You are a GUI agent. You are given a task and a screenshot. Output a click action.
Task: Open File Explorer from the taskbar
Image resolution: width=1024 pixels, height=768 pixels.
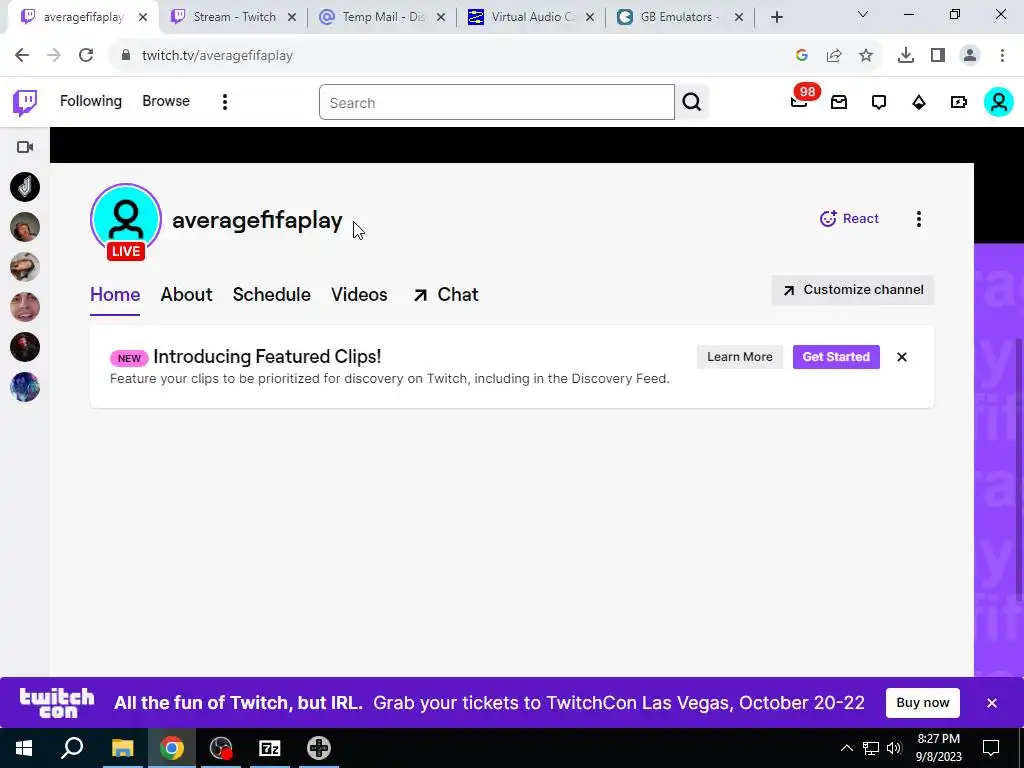click(x=122, y=748)
